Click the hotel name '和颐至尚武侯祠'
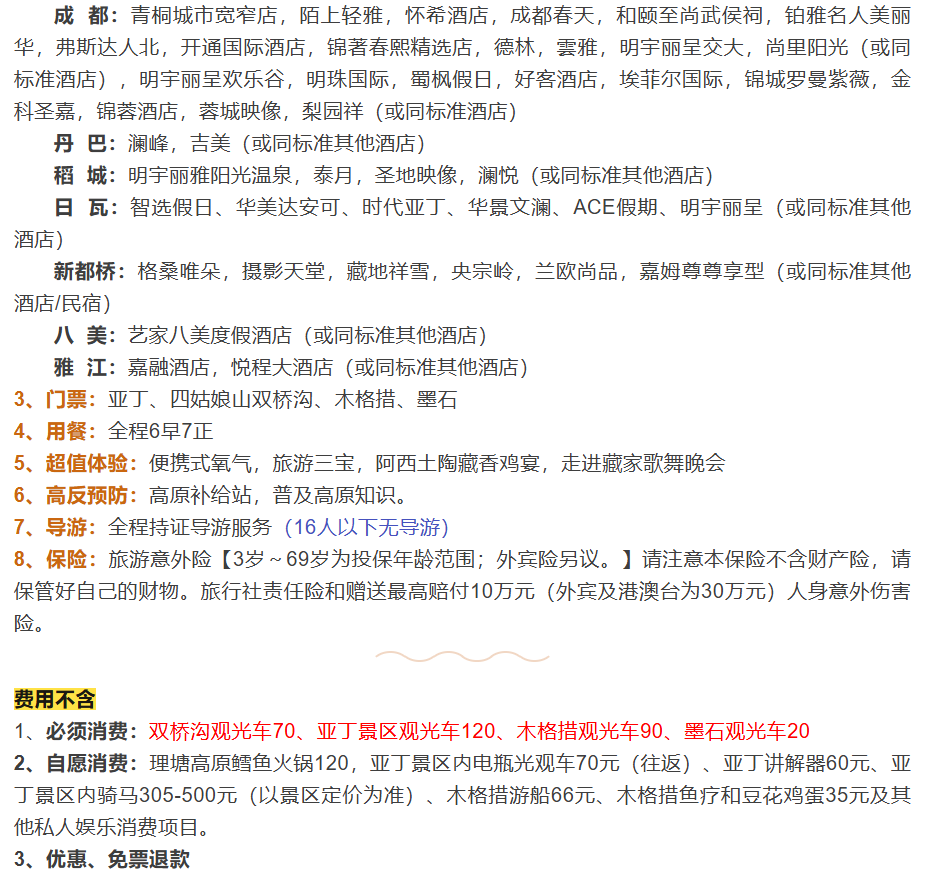This screenshot has width=926, height=877. [x=689, y=15]
